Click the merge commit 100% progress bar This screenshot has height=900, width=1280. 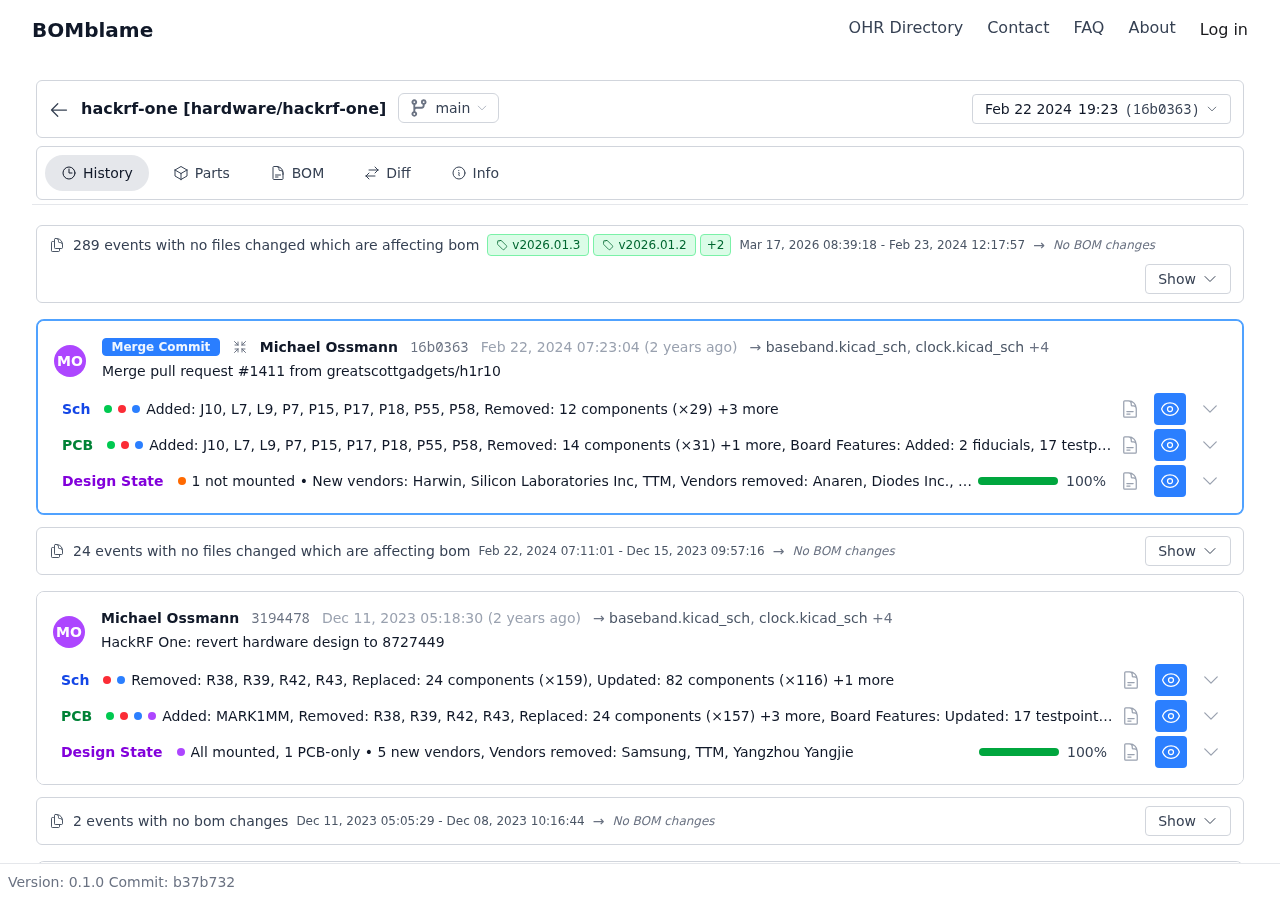pos(1018,481)
